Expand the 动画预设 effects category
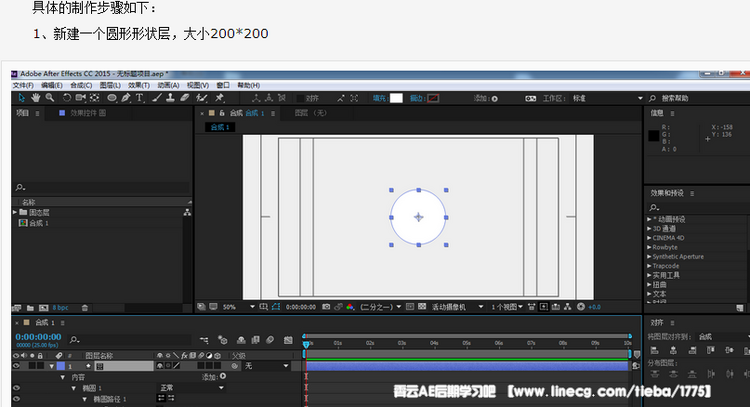Viewport: 750px width, 407px height. click(x=649, y=219)
